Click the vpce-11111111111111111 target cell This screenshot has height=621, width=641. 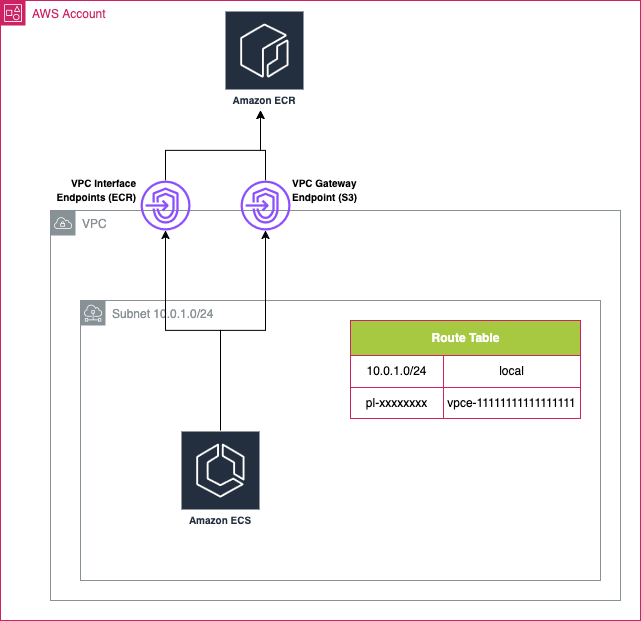(511, 402)
